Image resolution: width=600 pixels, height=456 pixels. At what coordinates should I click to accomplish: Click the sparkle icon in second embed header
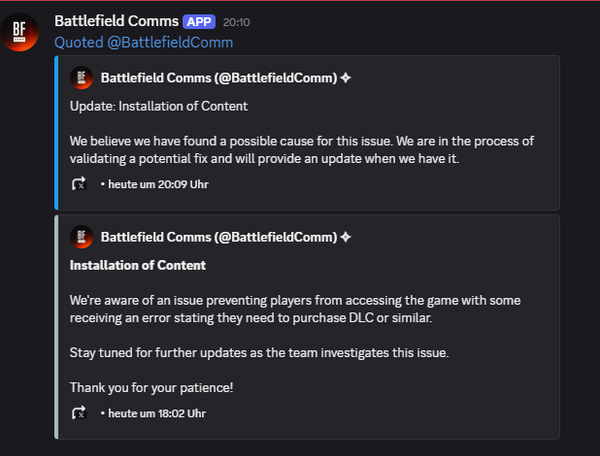pos(345,237)
